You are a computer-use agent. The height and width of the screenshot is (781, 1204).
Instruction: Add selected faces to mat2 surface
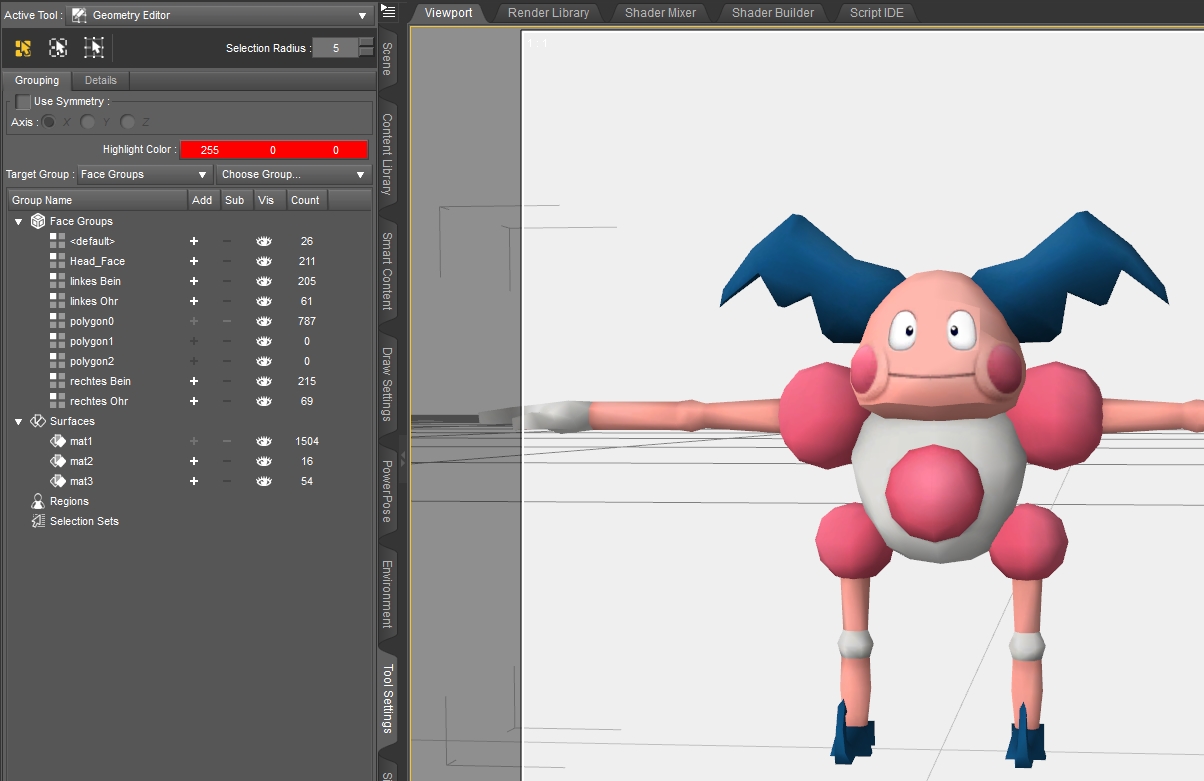tap(194, 461)
